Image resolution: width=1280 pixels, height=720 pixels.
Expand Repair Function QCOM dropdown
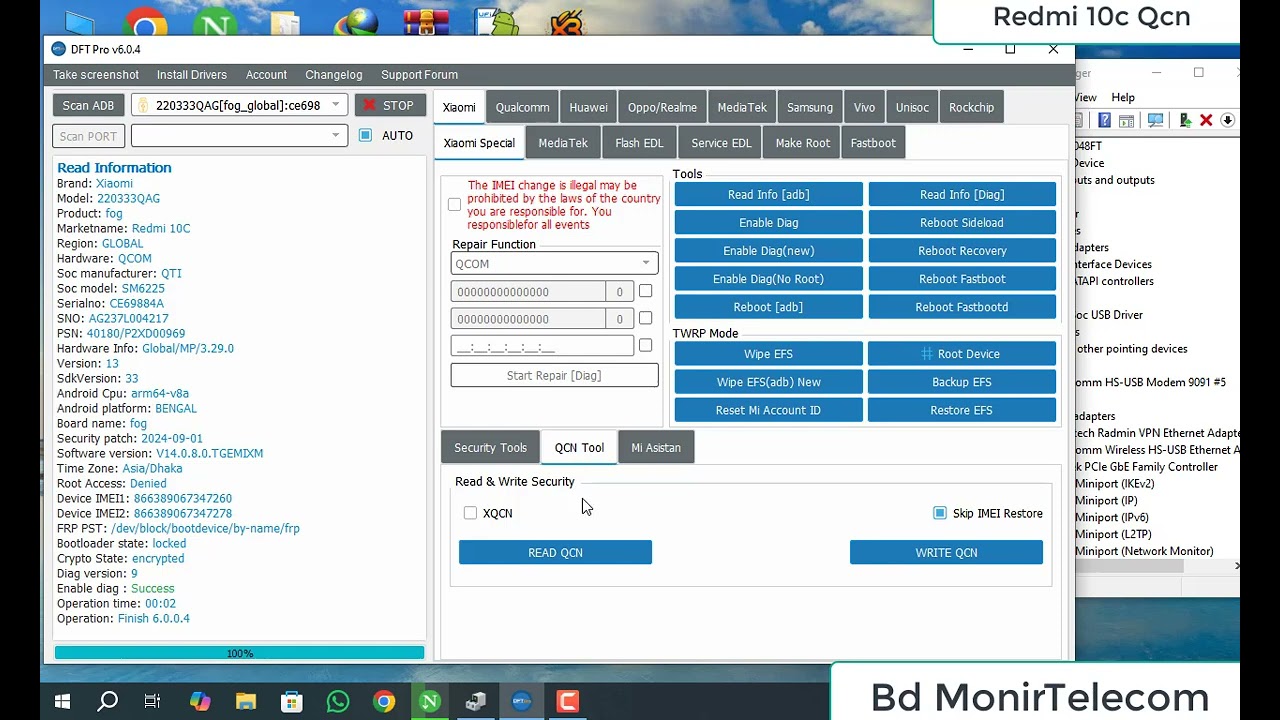click(554, 264)
